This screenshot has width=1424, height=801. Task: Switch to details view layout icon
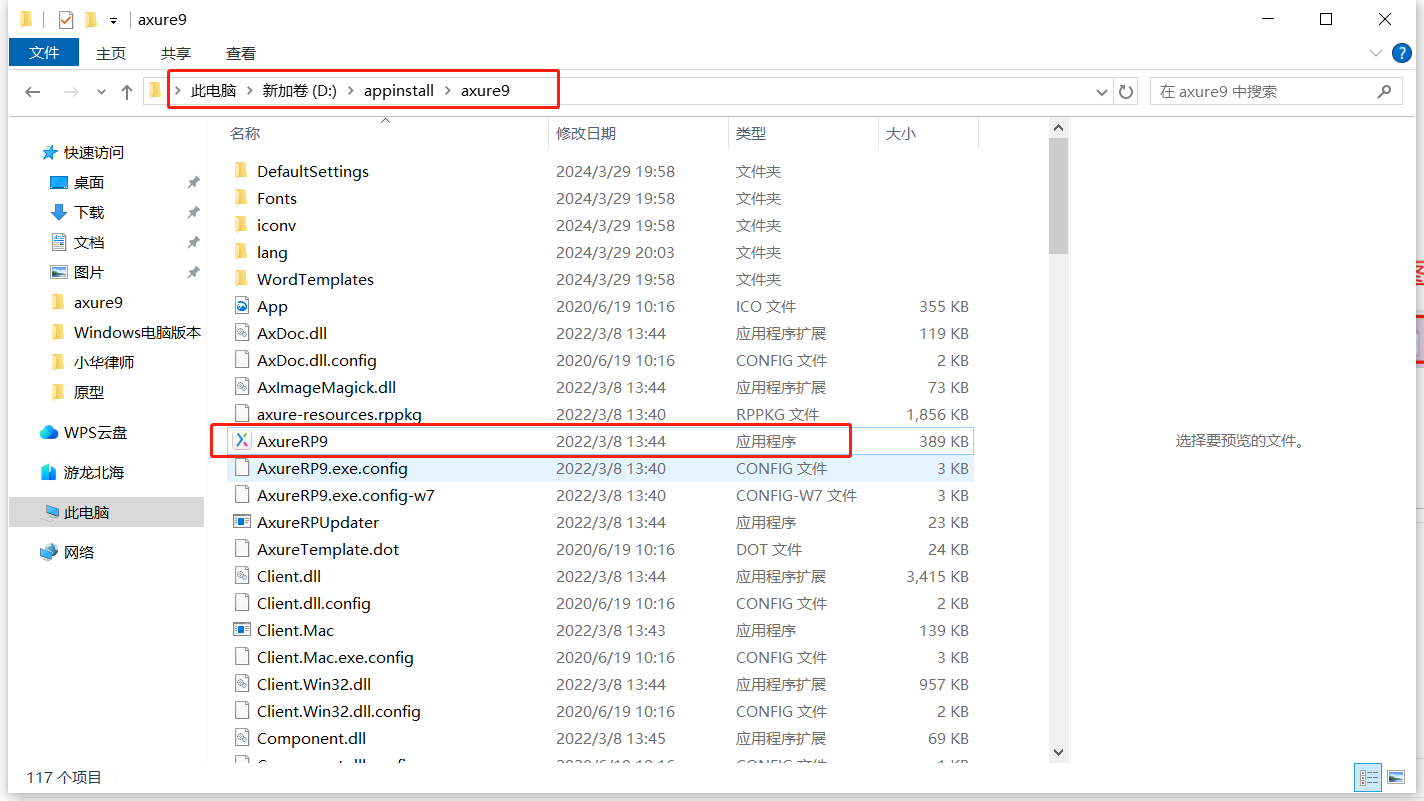point(1368,777)
